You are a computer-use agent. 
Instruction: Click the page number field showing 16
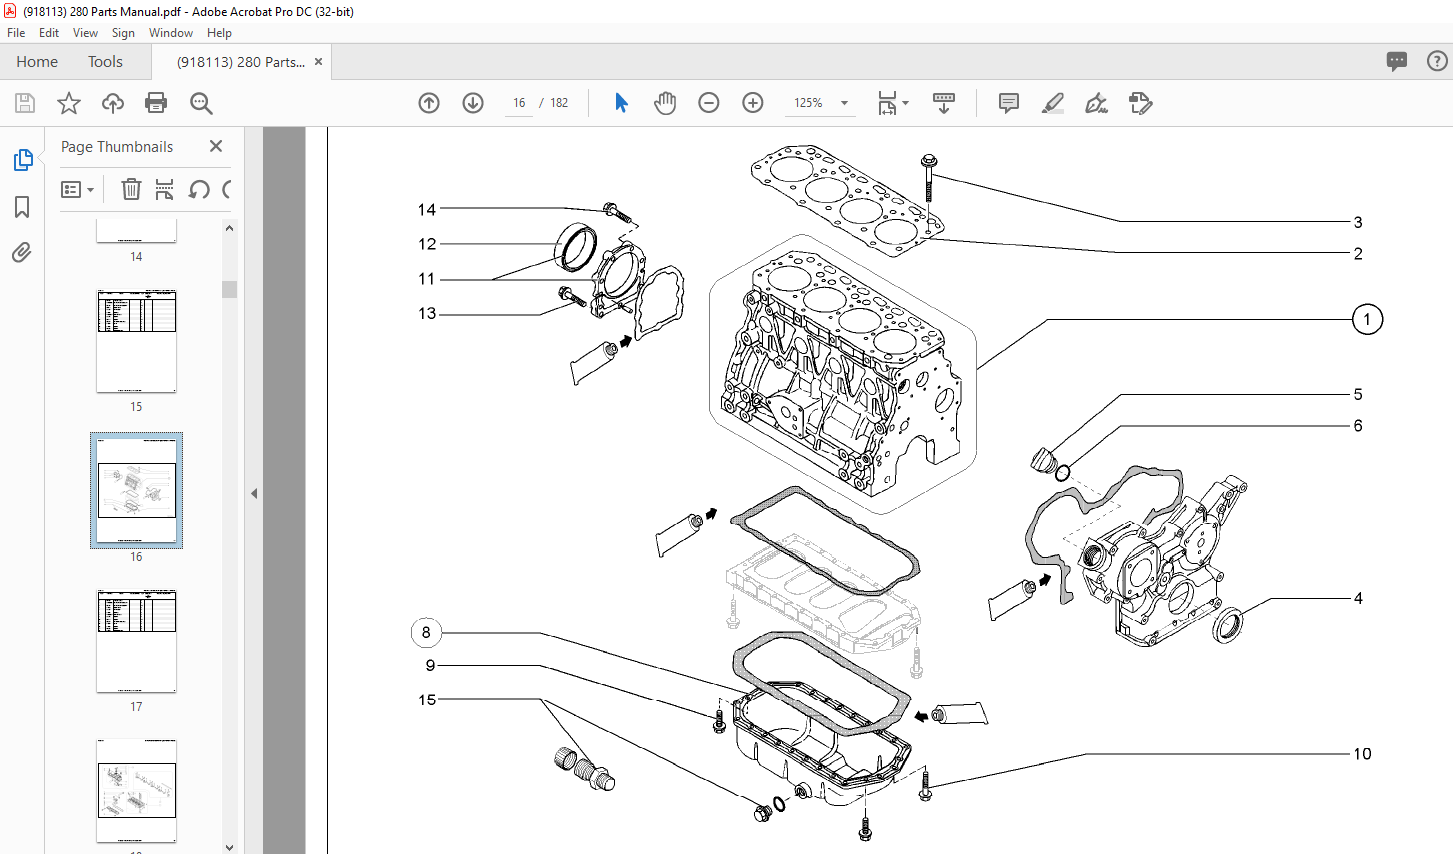pyautogui.click(x=519, y=103)
